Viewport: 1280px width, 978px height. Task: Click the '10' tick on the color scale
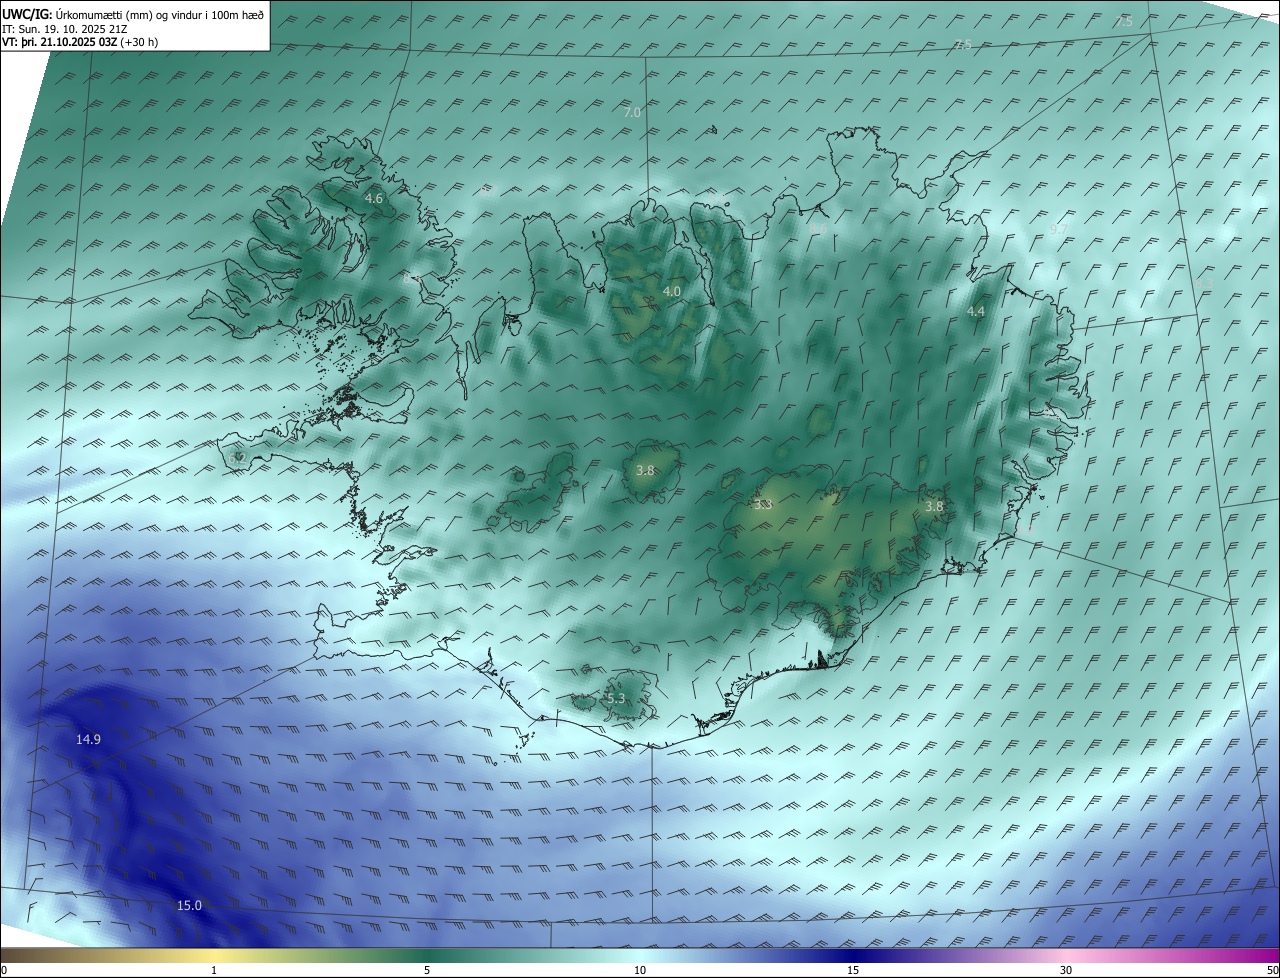point(640,970)
